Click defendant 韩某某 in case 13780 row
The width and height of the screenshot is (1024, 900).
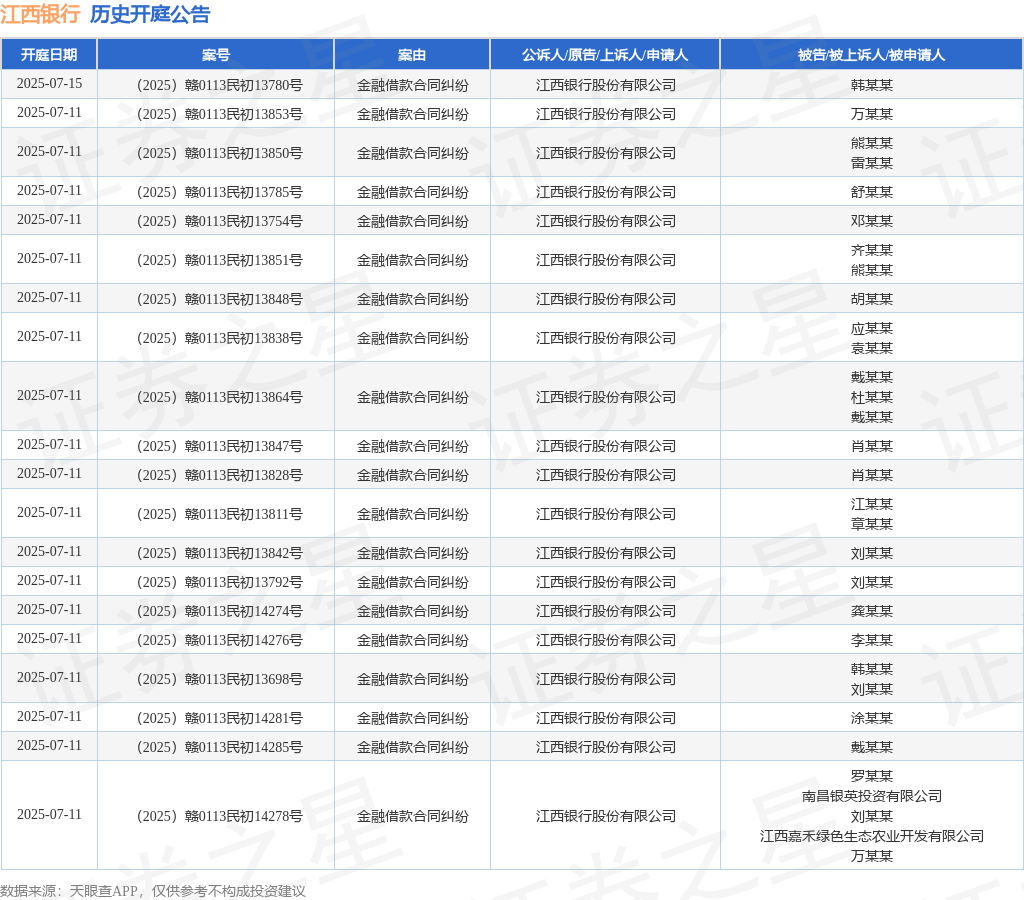(x=871, y=85)
